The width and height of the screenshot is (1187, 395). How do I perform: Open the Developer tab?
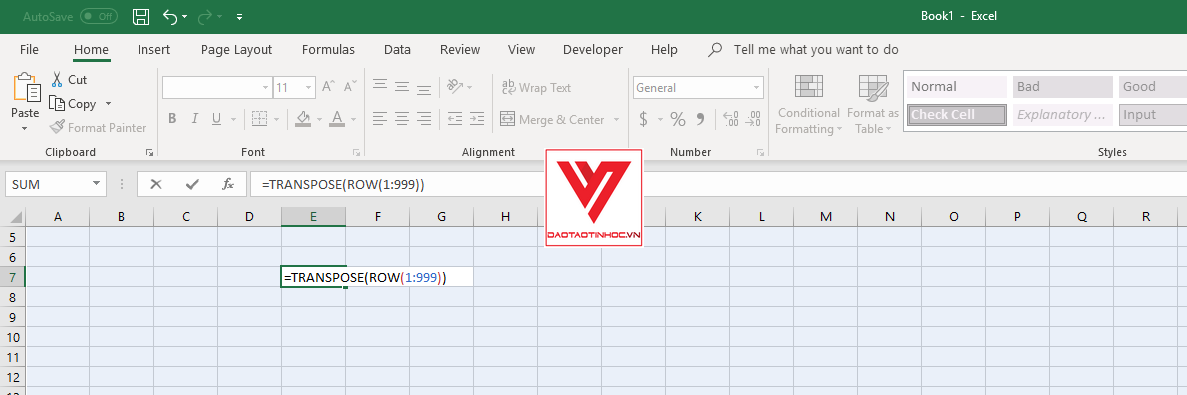(593, 49)
